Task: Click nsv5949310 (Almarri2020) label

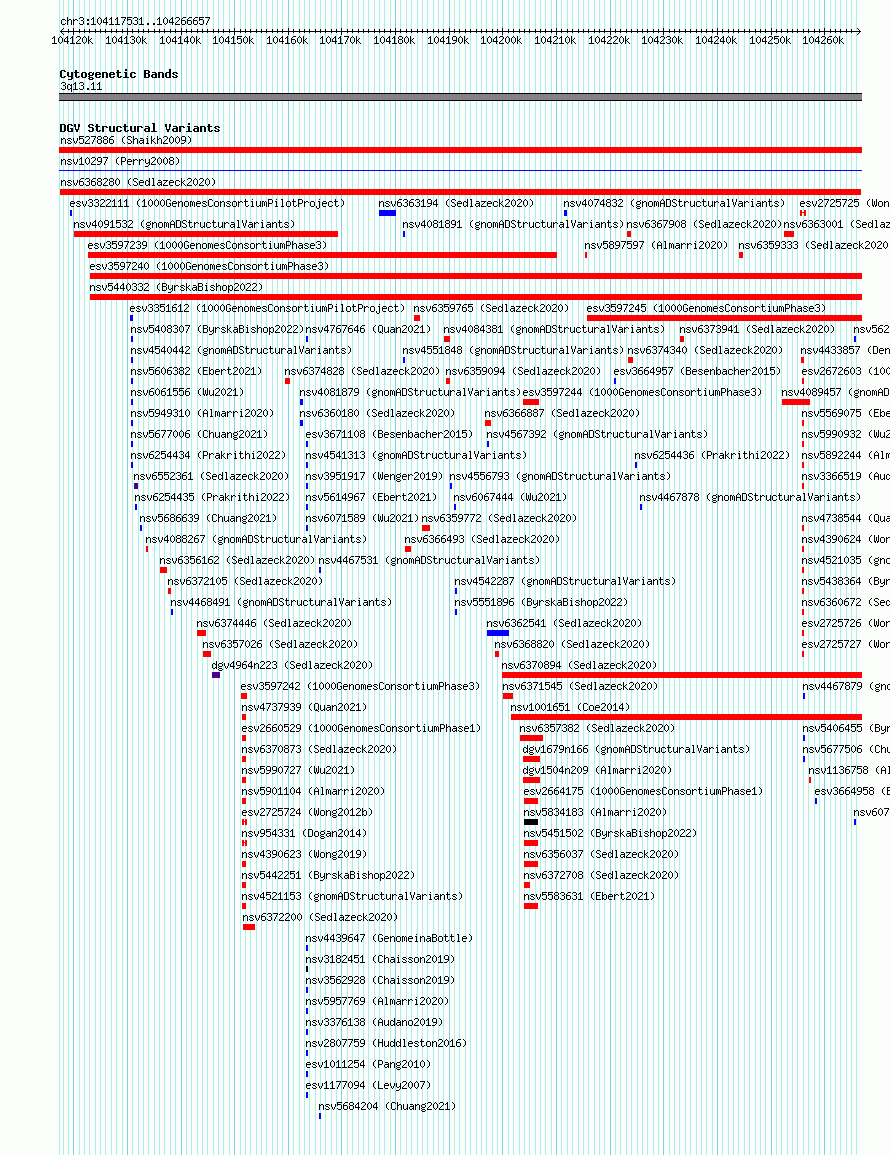Action: (x=202, y=413)
